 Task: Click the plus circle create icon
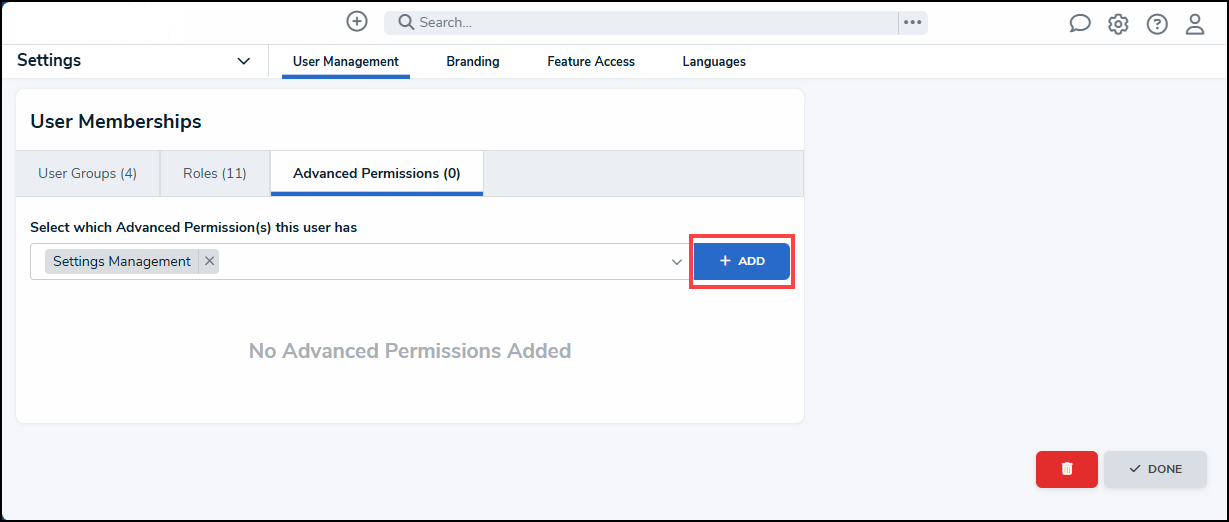357,21
